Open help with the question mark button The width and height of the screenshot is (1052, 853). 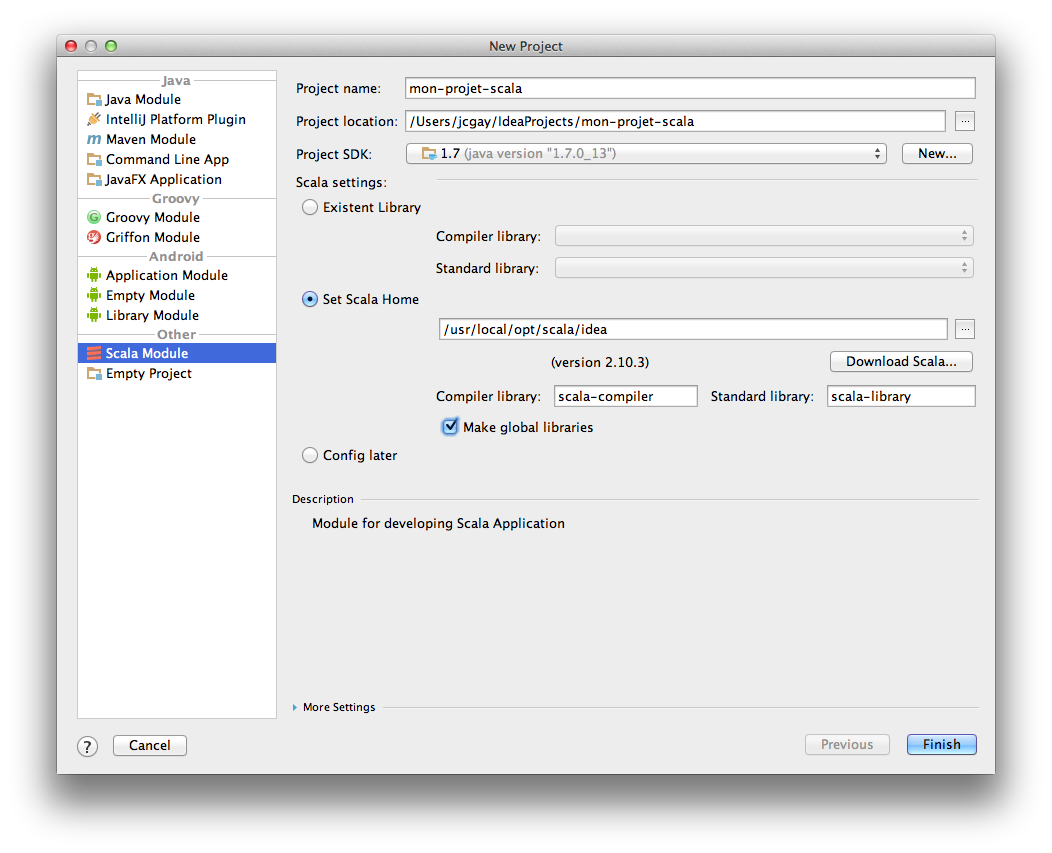pyautogui.click(x=87, y=746)
